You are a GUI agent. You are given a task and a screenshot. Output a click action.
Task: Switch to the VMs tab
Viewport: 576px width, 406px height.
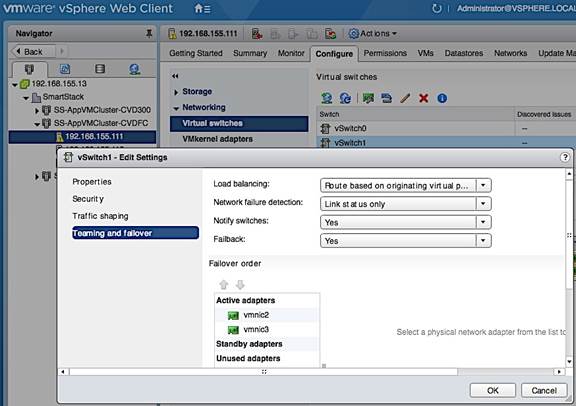pos(425,53)
